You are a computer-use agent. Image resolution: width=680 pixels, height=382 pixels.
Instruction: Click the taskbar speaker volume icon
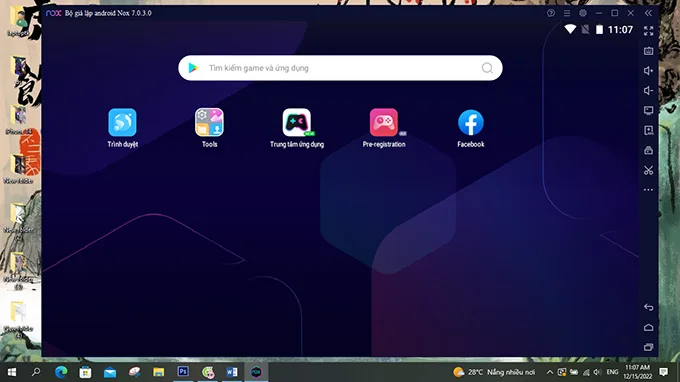[597, 372]
